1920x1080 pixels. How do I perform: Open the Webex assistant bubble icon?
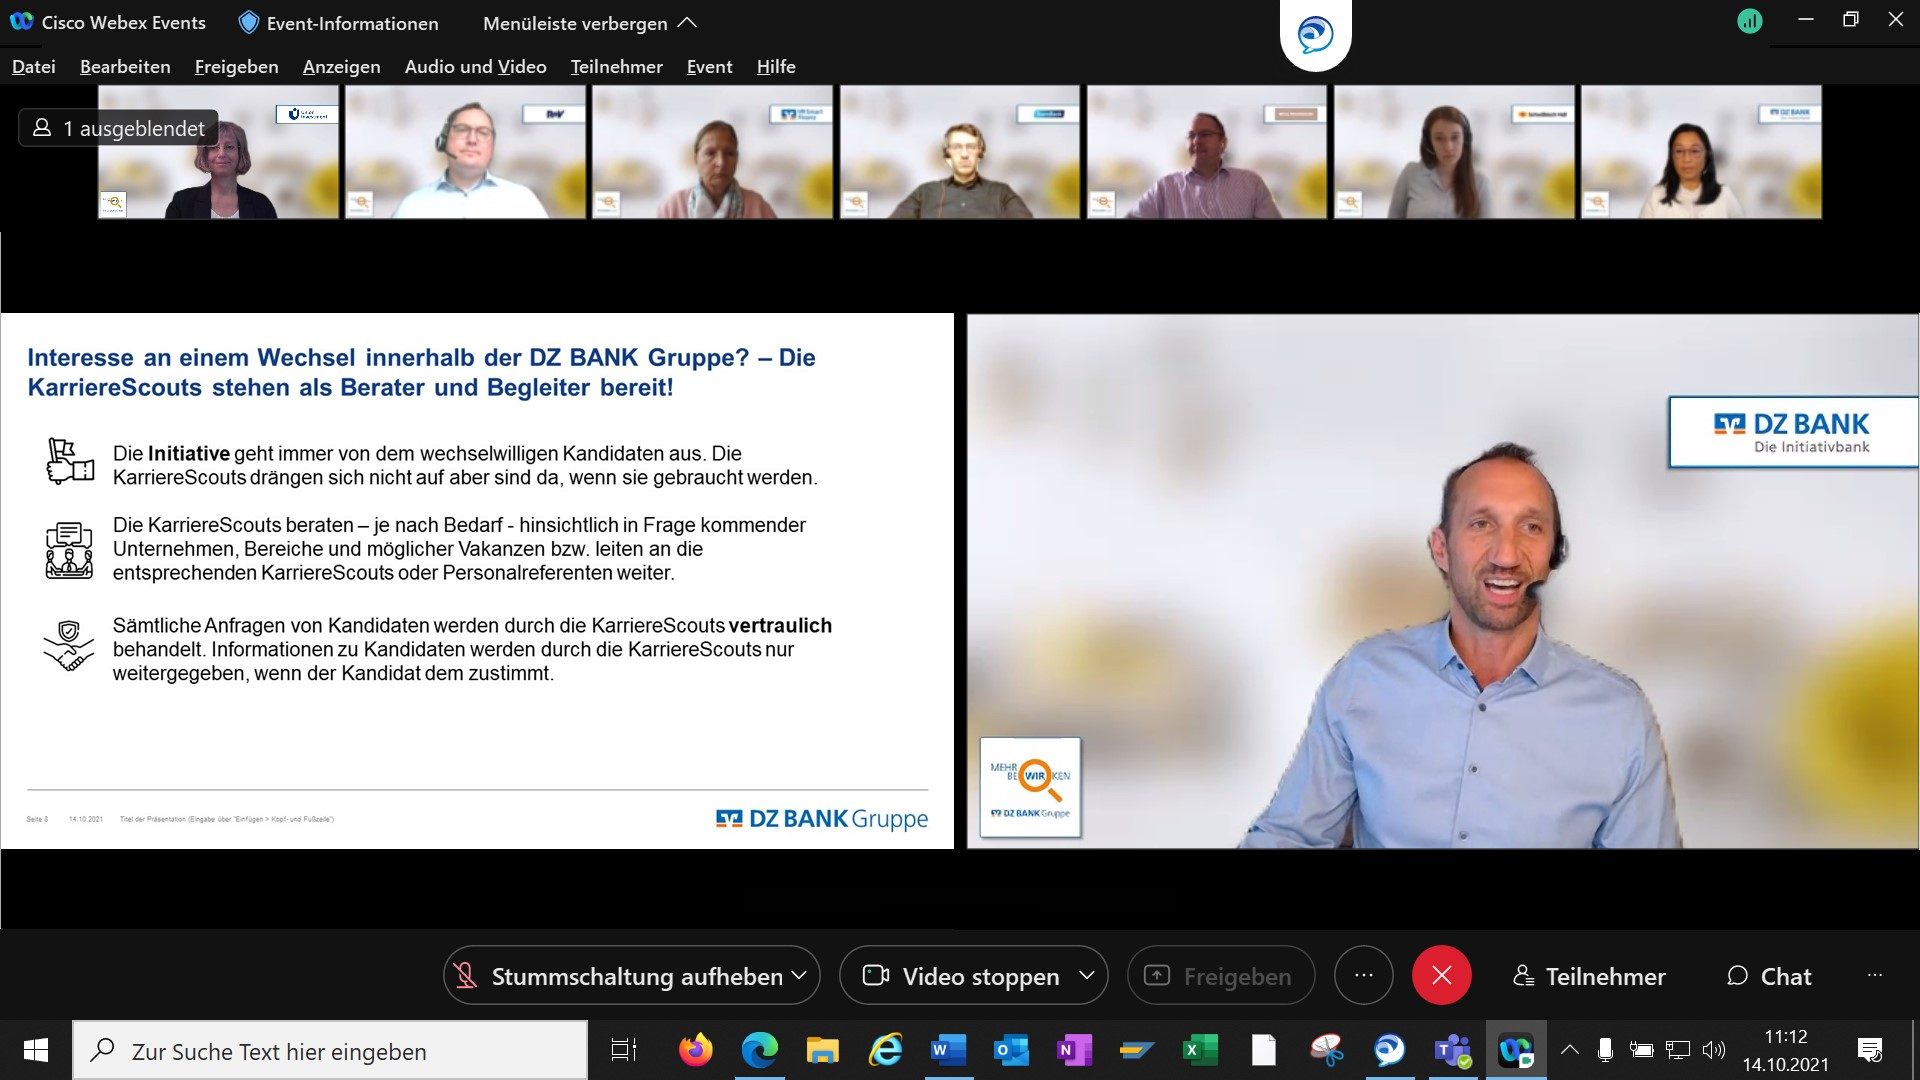pyautogui.click(x=1315, y=35)
